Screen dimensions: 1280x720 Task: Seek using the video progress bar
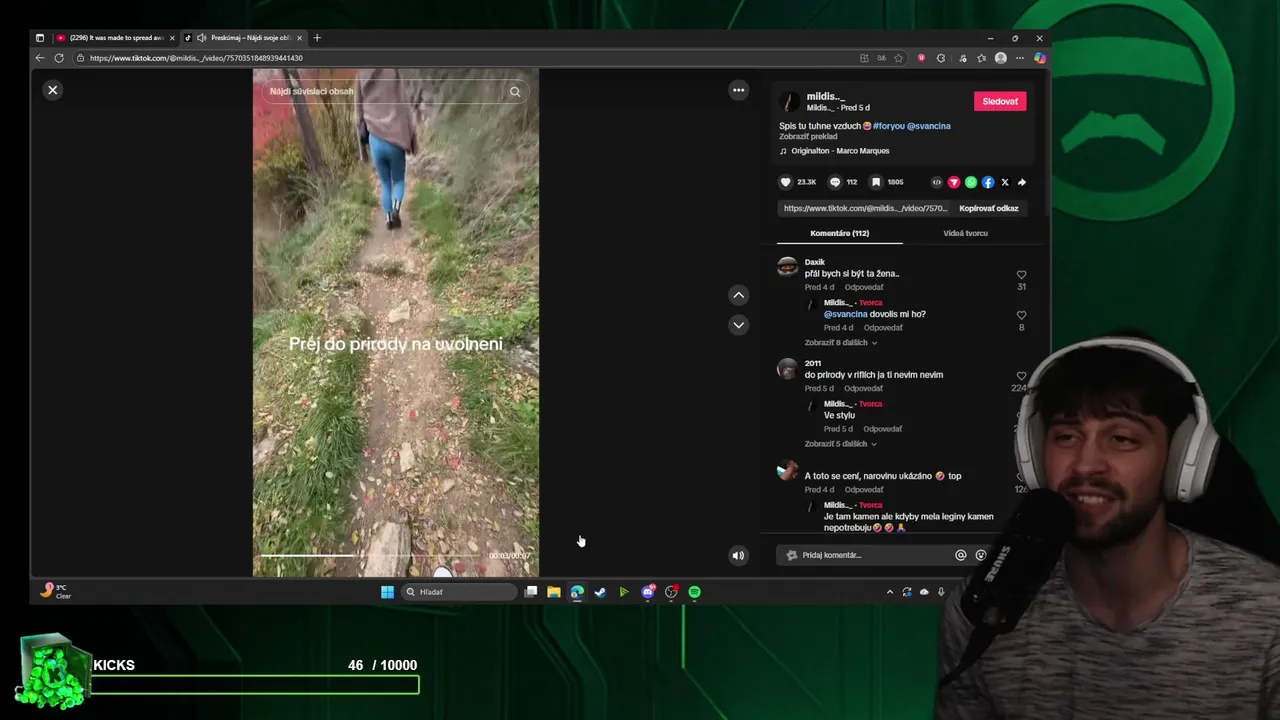pos(370,555)
